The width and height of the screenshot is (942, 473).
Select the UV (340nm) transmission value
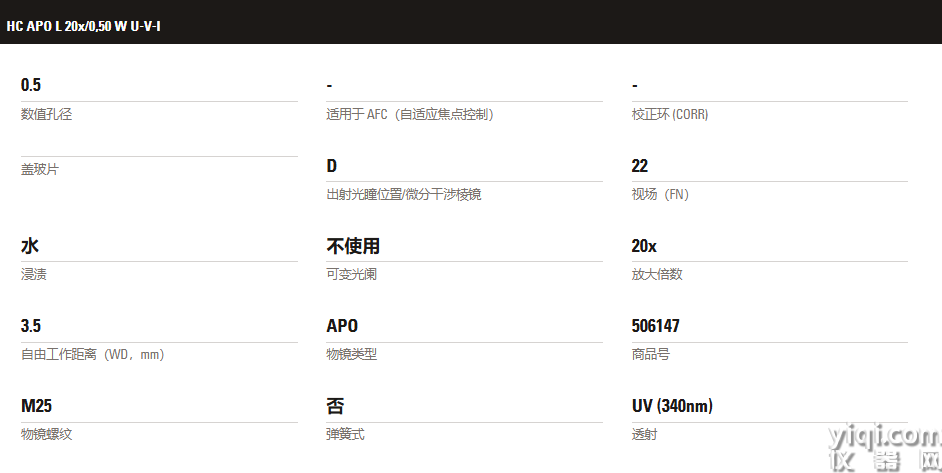[672, 406]
